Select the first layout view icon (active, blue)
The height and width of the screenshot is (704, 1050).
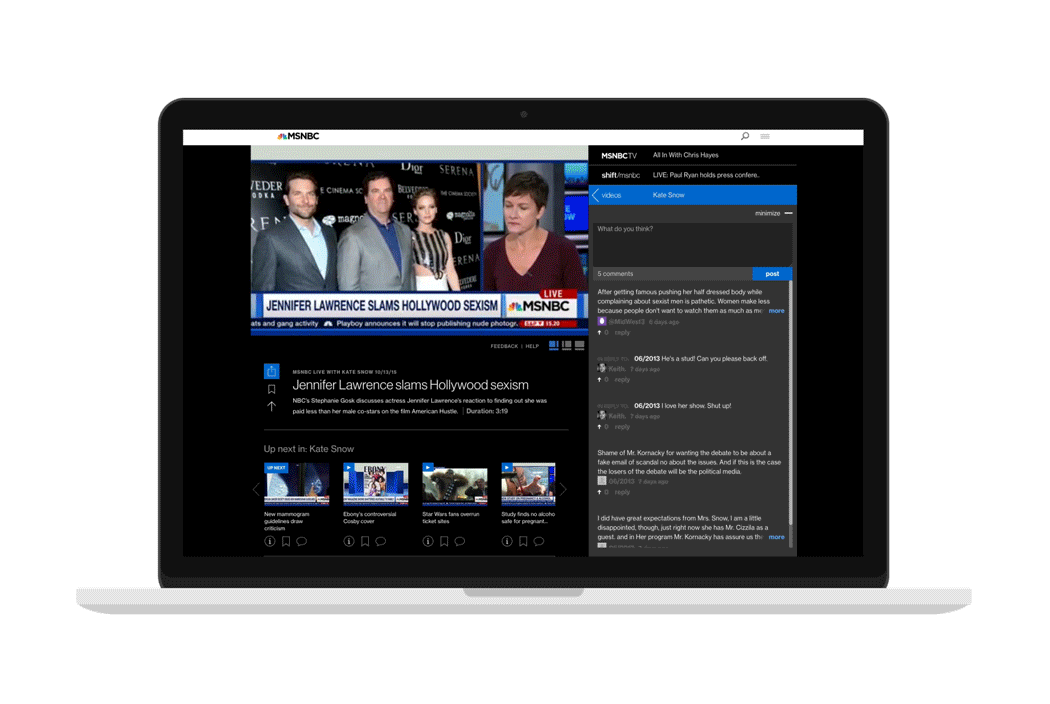554,346
